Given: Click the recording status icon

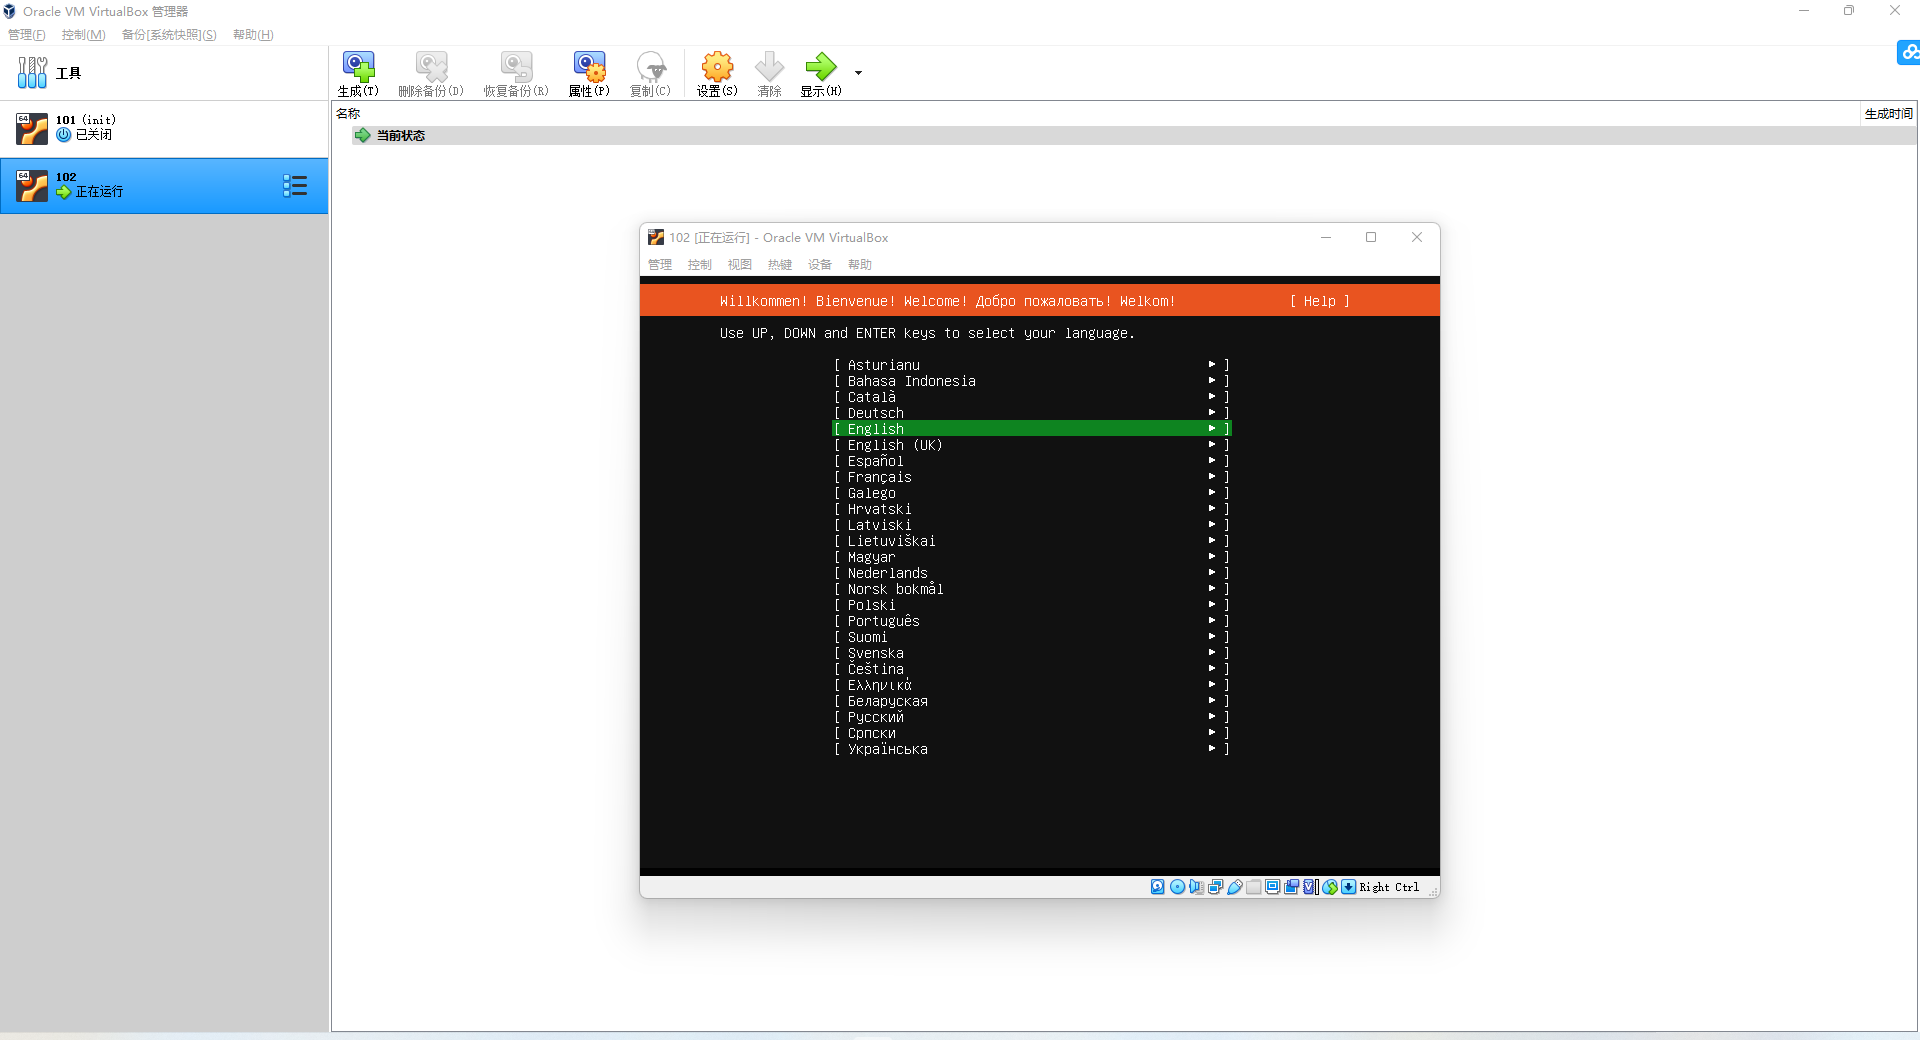Looking at the screenshot, I should [x=1292, y=887].
